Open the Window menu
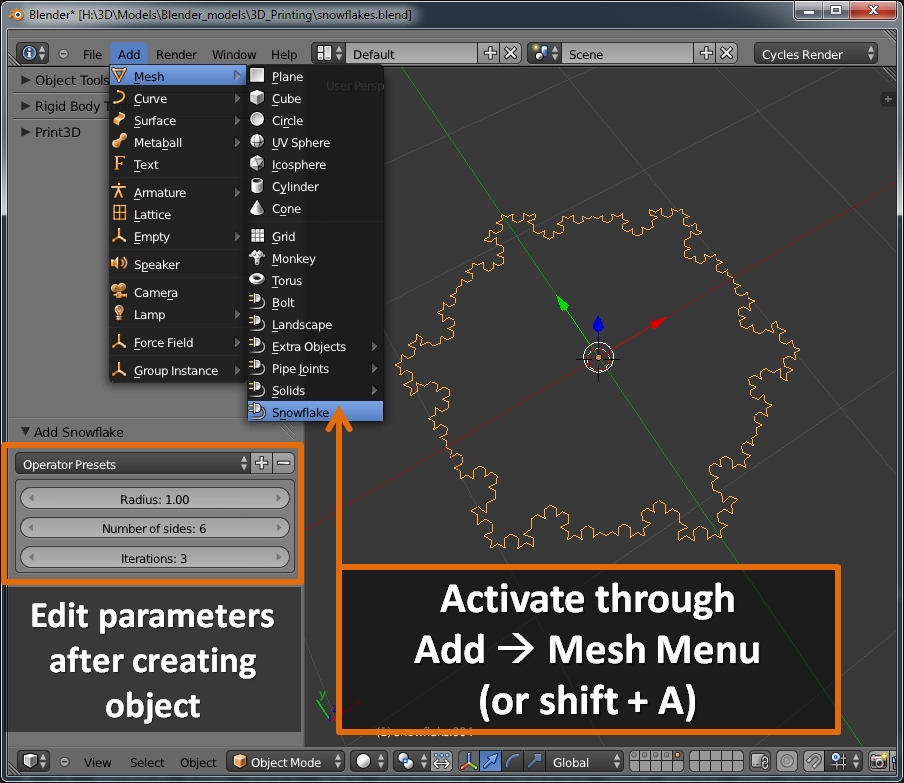Image resolution: width=904 pixels, height=783 pixels. pyautogui.click(x=233, y=54)
